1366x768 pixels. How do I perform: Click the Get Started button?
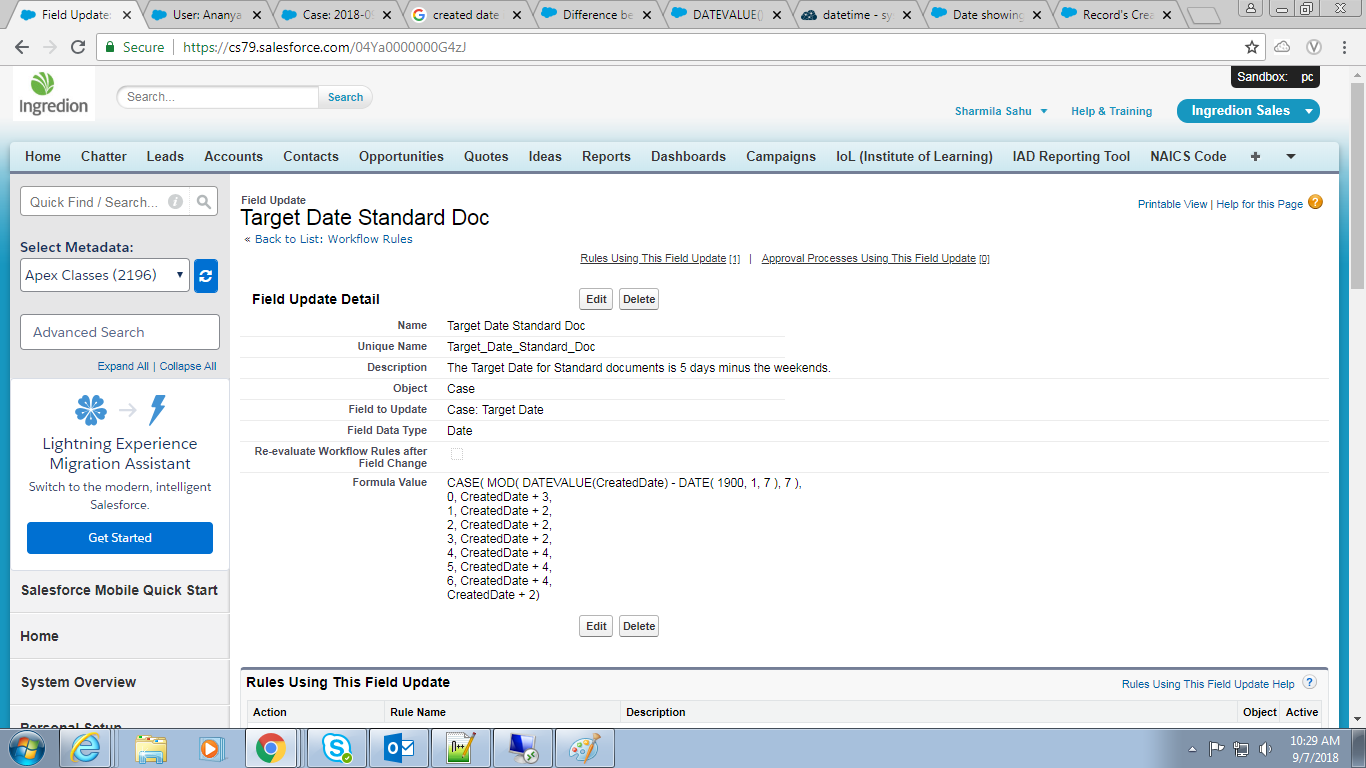[x=120, y=538]
